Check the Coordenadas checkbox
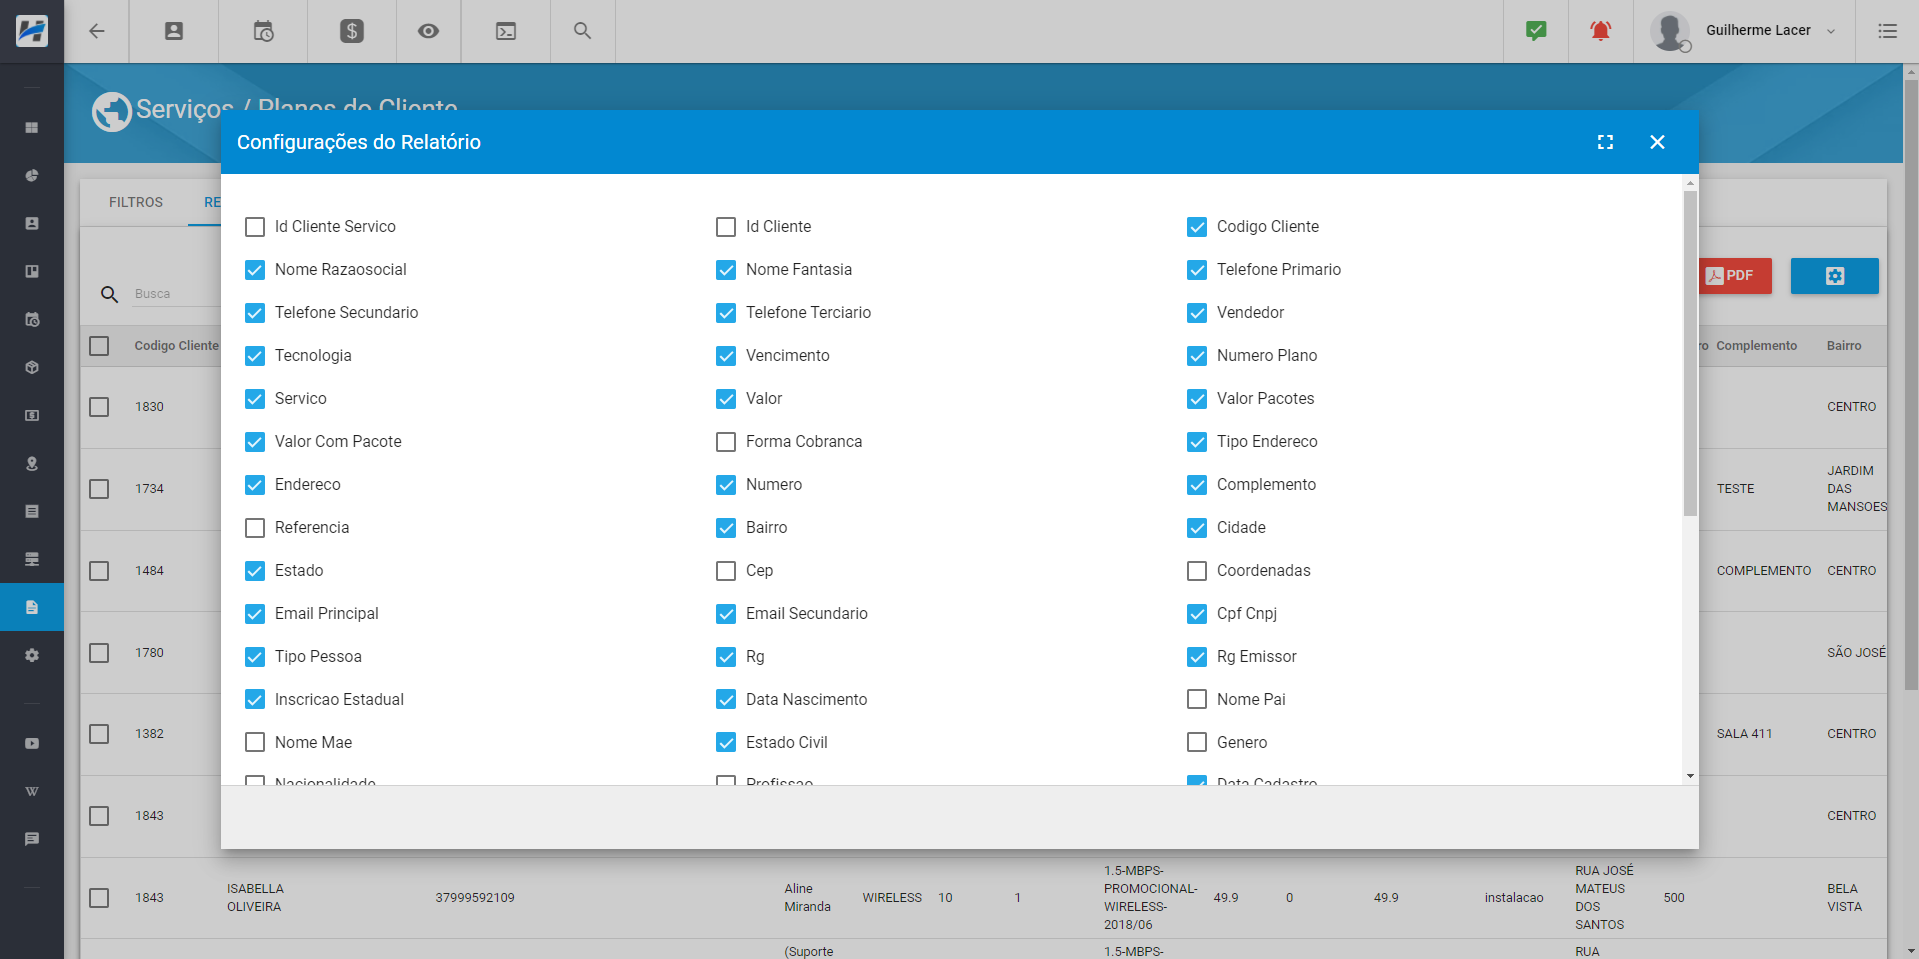Viewport: 1919px width, 959px height. 1197,571
